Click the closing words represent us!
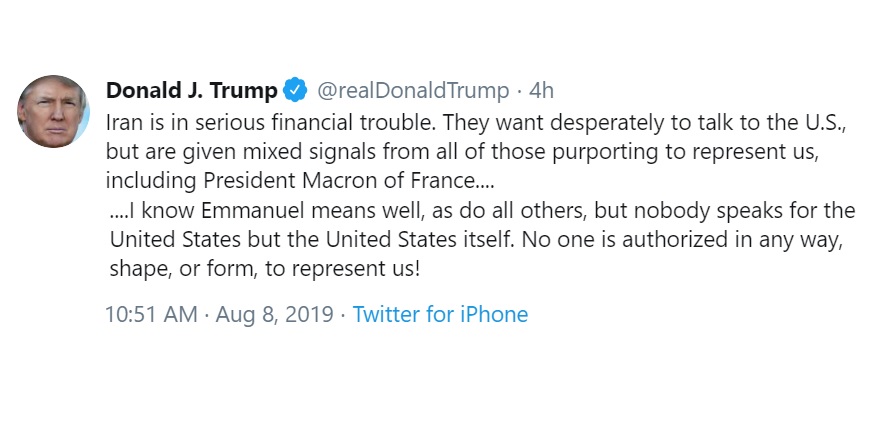Screen dimensions: 893x427 point(354,269)
